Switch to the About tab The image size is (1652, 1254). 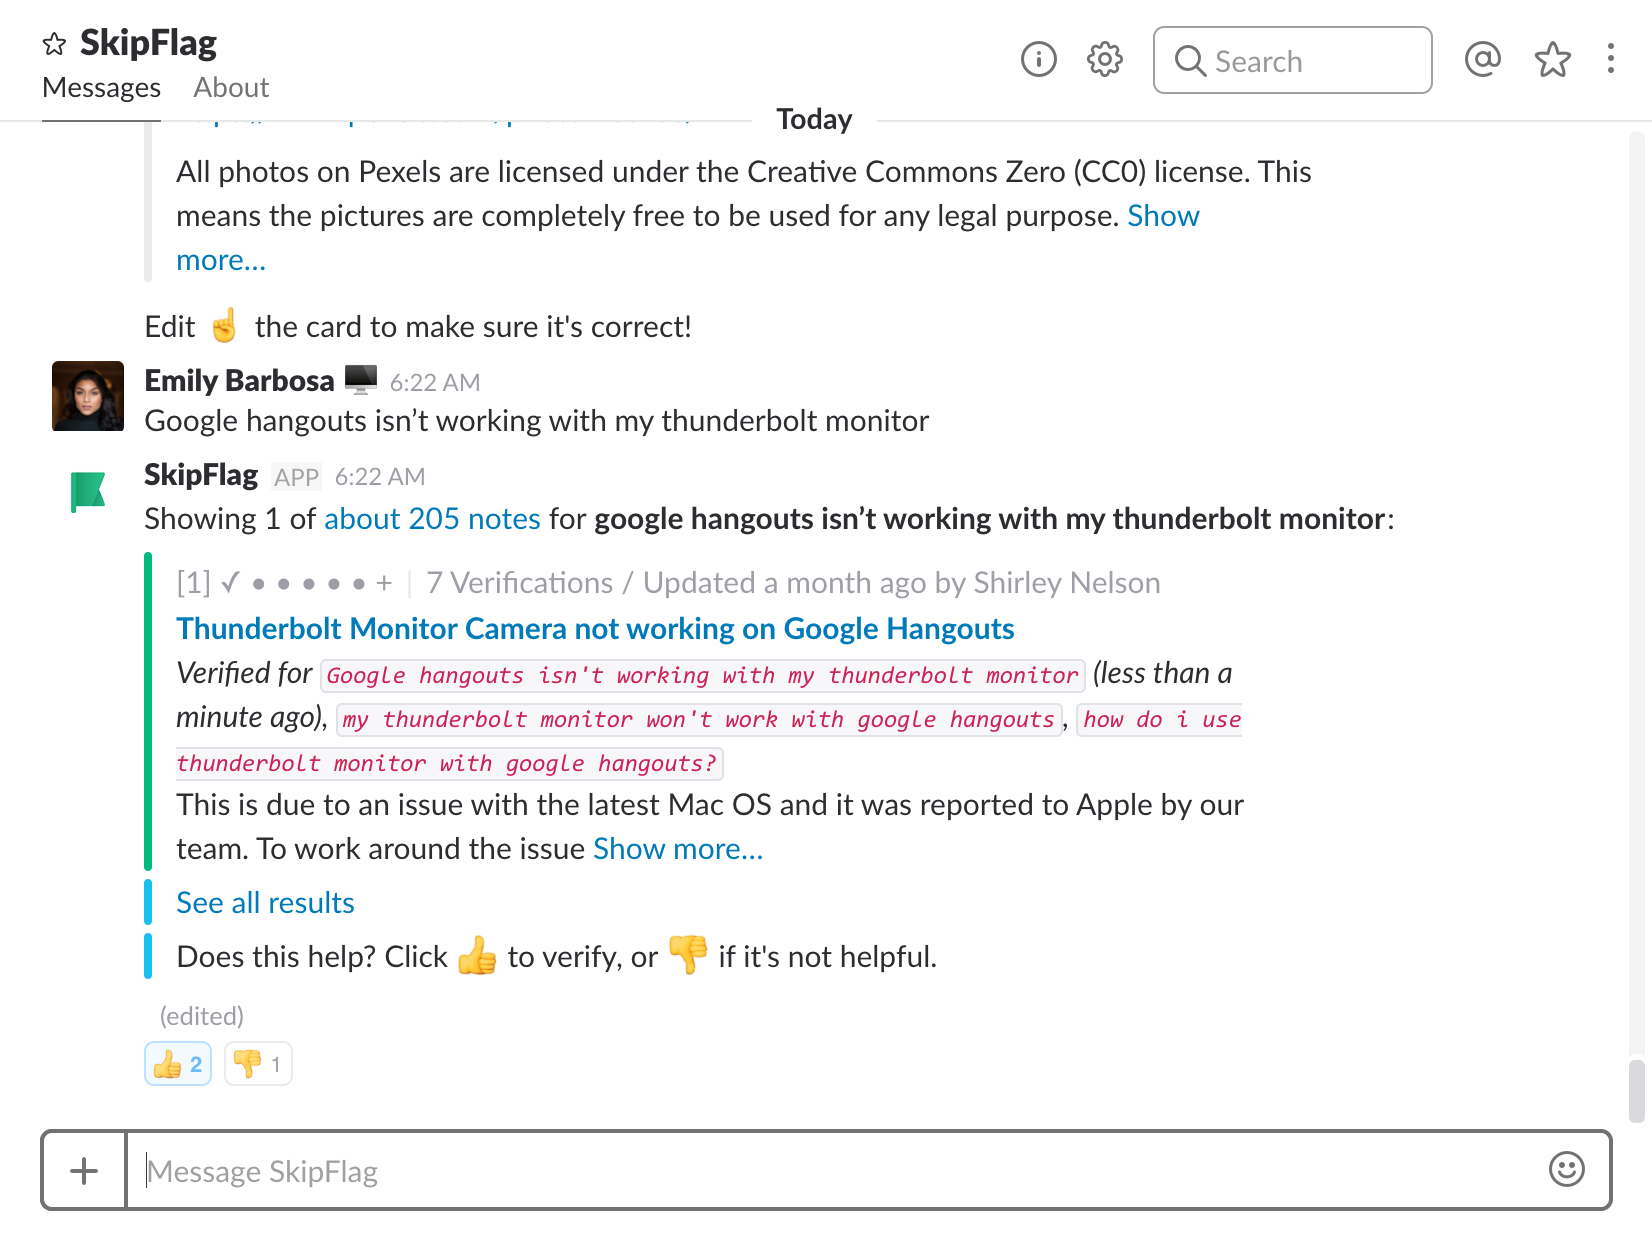click(231, 88)
